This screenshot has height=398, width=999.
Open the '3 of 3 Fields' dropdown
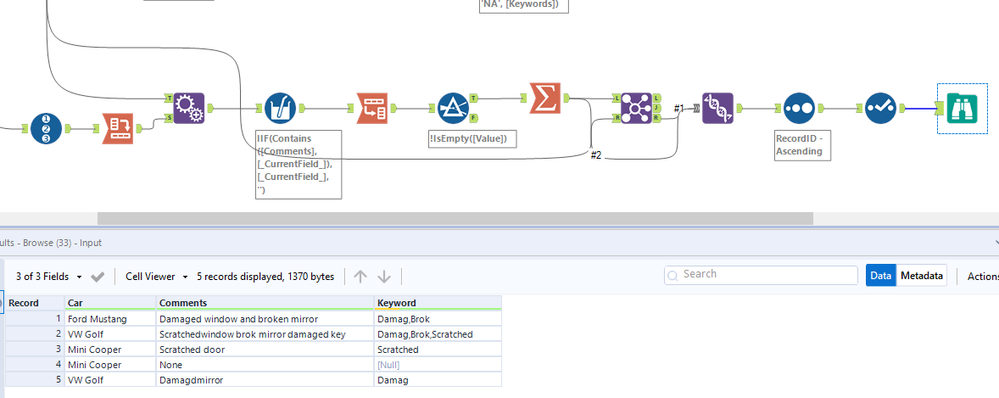[49, 276]
